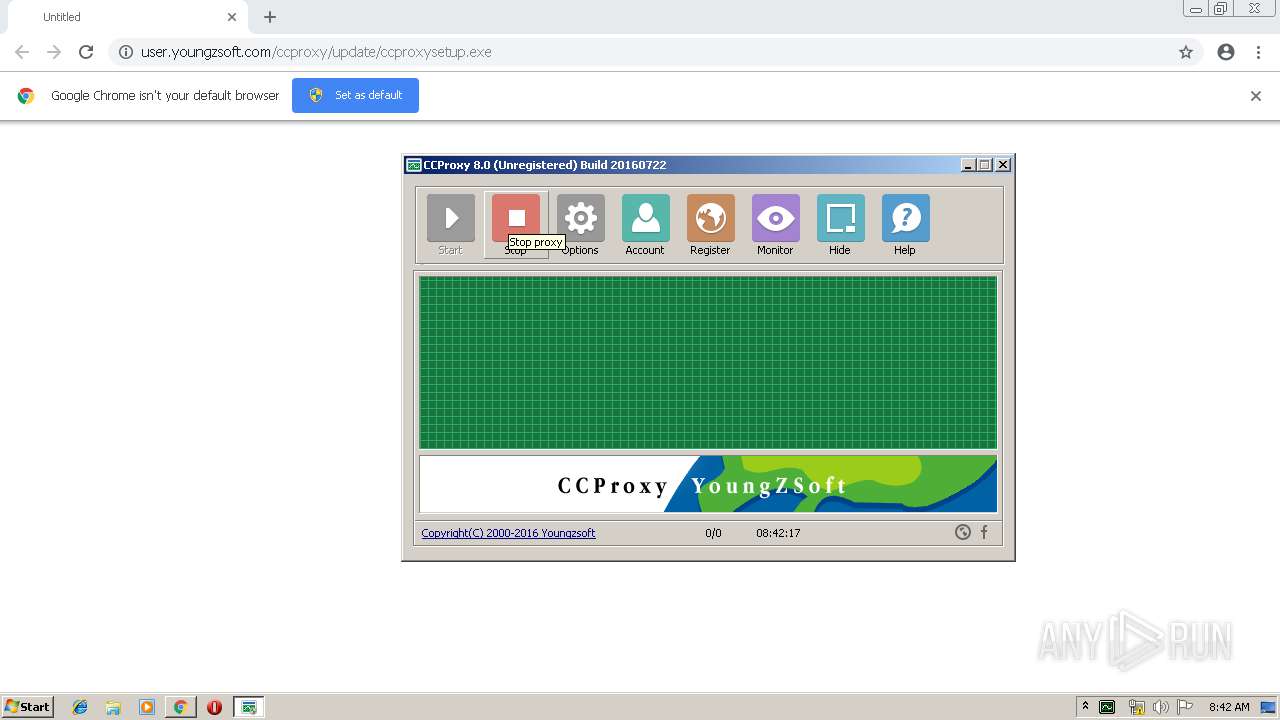Minimize the CCProxy window
Image resolution: width=1280 pixels, height=720 pixels.
(968, 165)
